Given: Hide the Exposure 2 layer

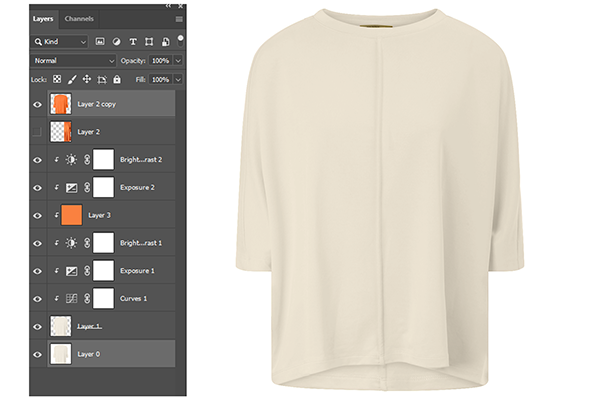Looking at the screenshot, I should [x=38, y=188].
